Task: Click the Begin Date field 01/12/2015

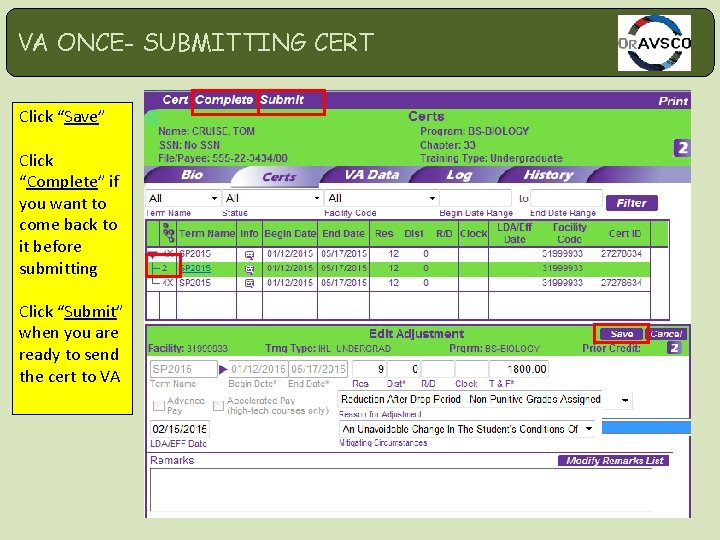Action: [x=259, y=369]
